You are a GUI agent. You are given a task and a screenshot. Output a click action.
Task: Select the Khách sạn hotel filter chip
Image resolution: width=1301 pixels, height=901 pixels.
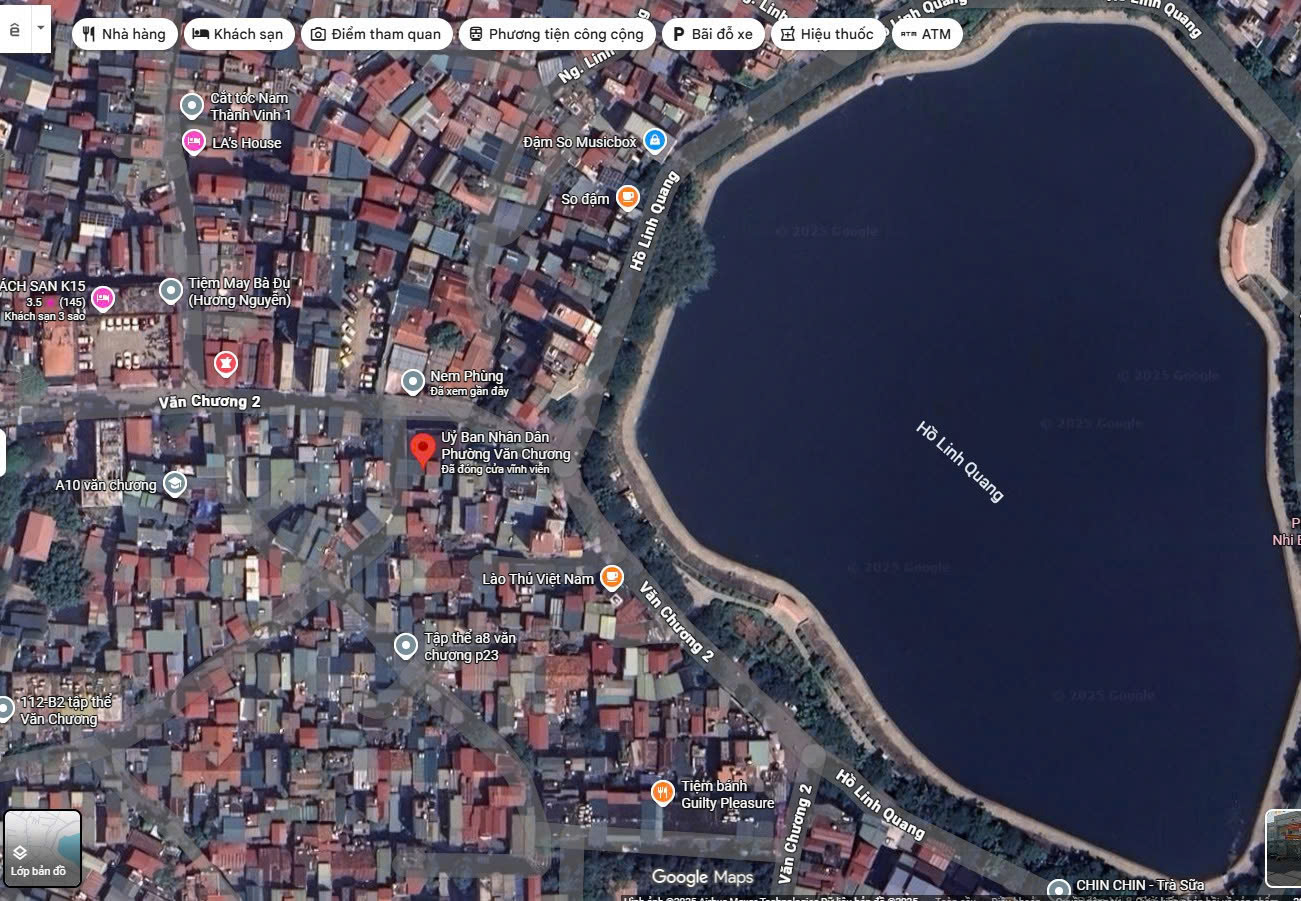[x=239, y=34]
